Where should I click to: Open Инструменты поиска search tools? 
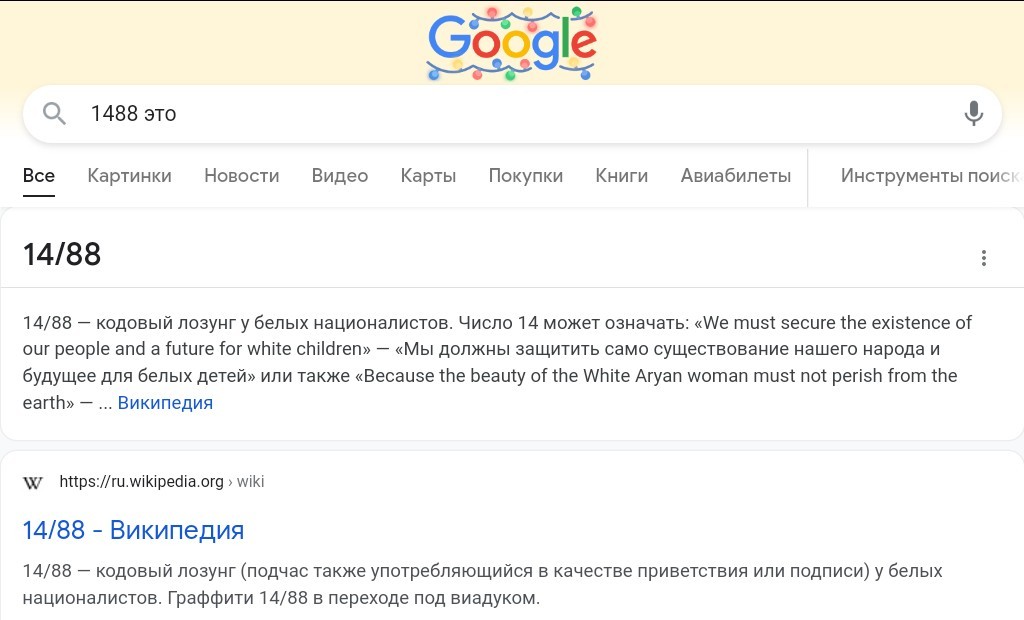tap(932, 175)
